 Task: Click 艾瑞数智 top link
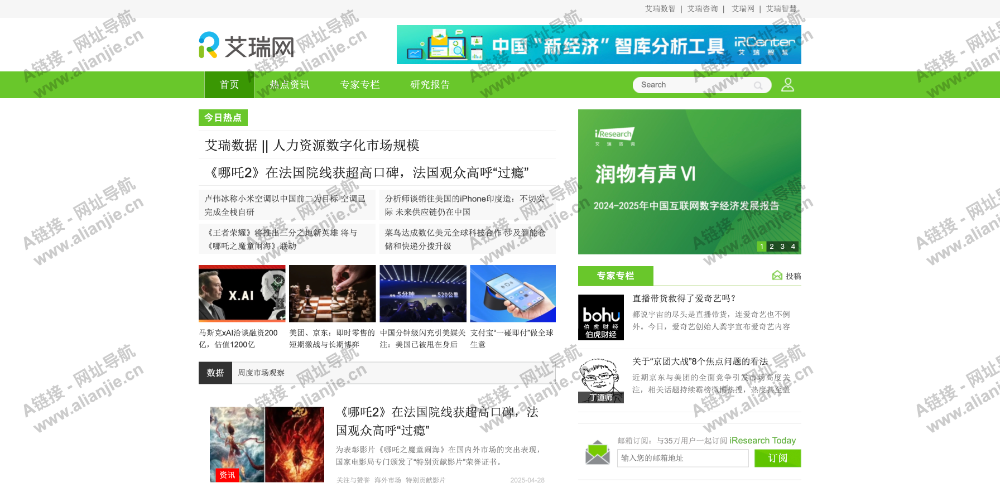[660, 9]
